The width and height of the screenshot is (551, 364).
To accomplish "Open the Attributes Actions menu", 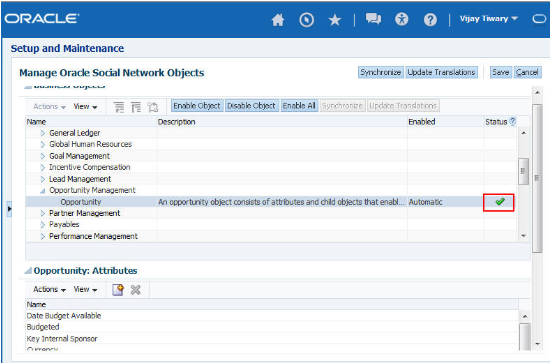I will pos(49,290).
